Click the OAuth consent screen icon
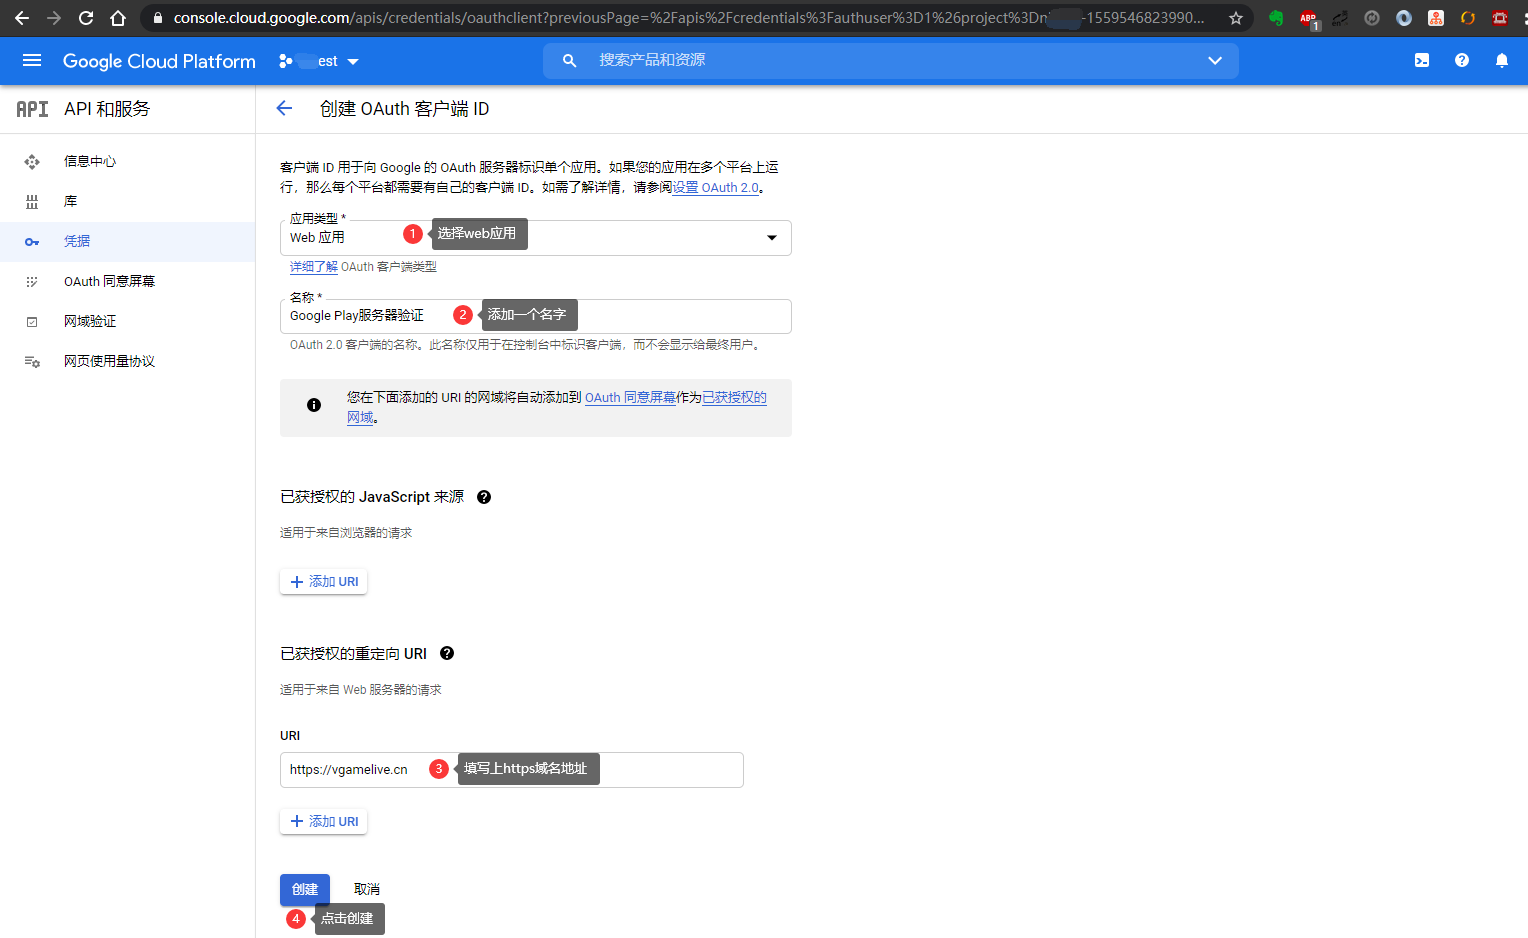Screen dimensions: 1528x938 tap(32, 282)
